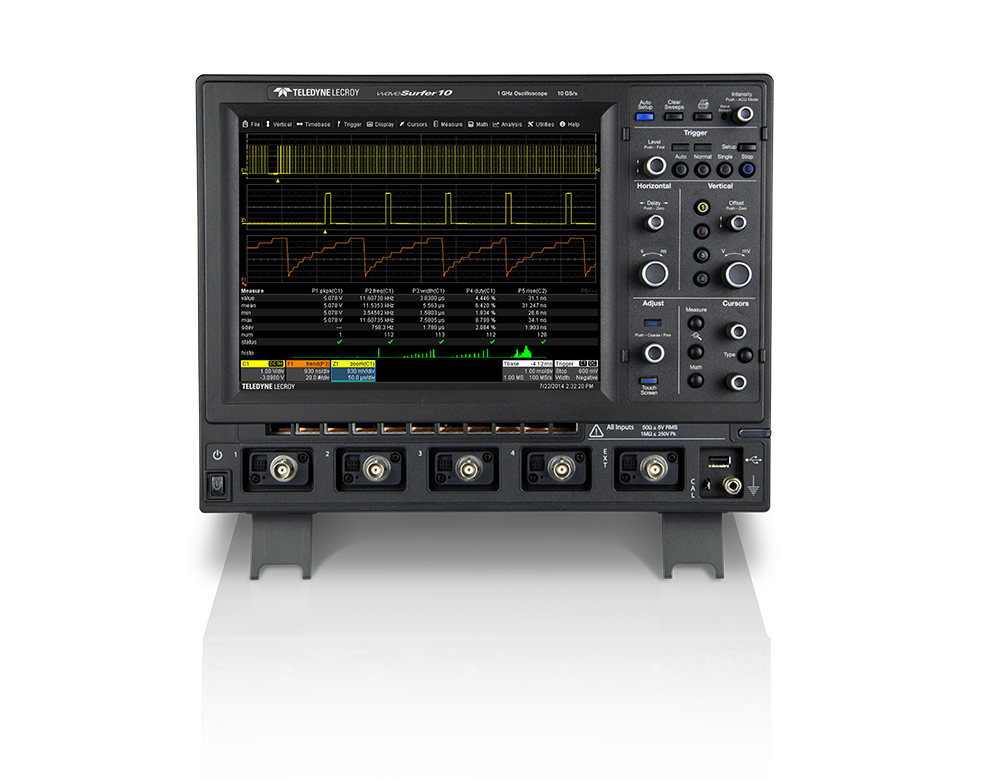Screen dimensions: 1000x781
Task: Toggle the Touch Screen button
Action: [x=649, y=381]
